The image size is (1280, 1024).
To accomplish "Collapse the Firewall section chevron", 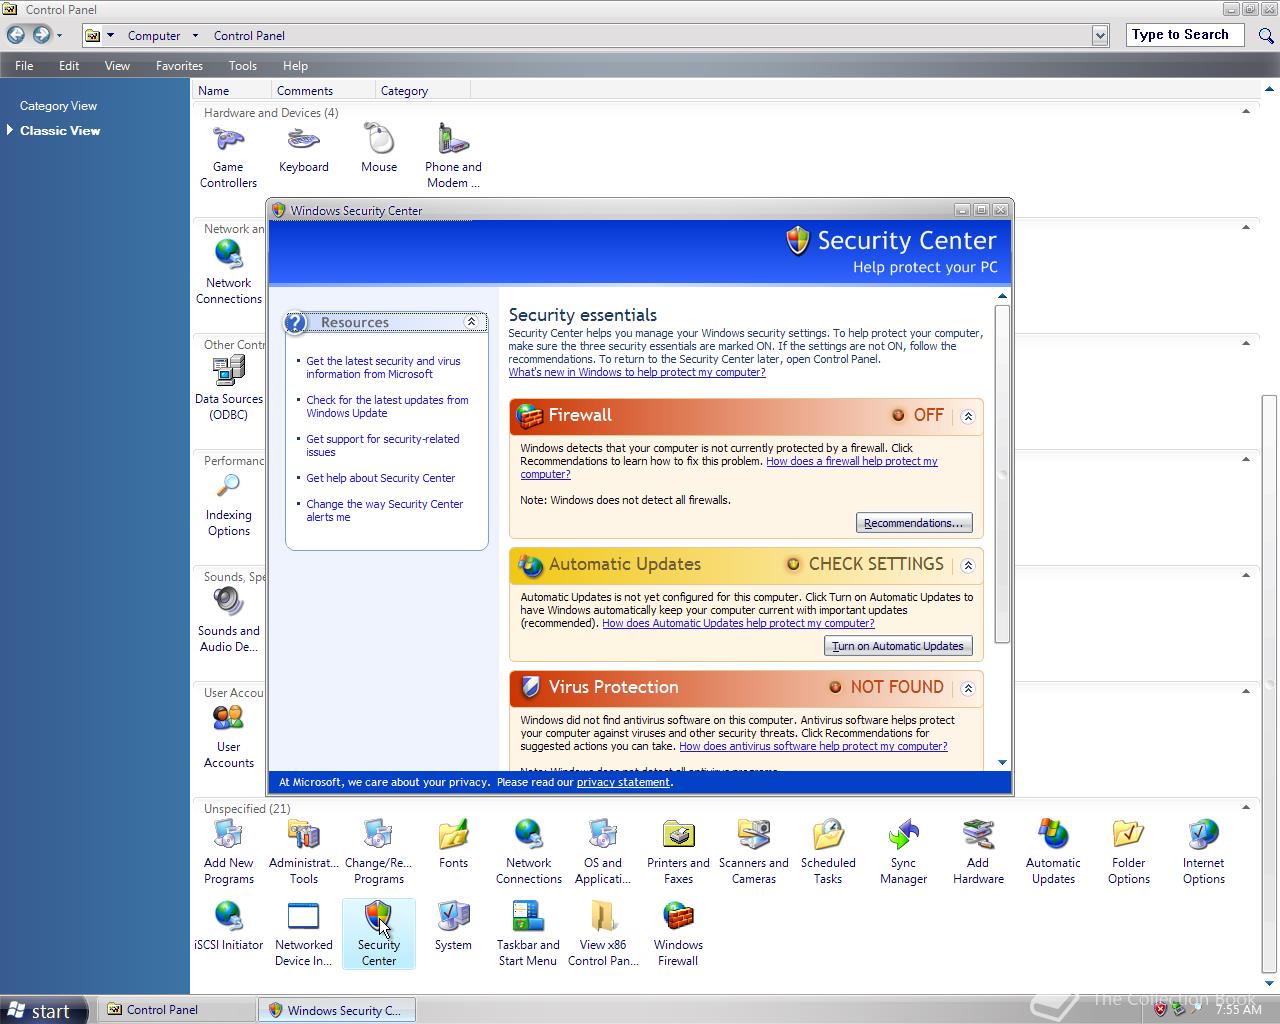I will tap(968, 416).
